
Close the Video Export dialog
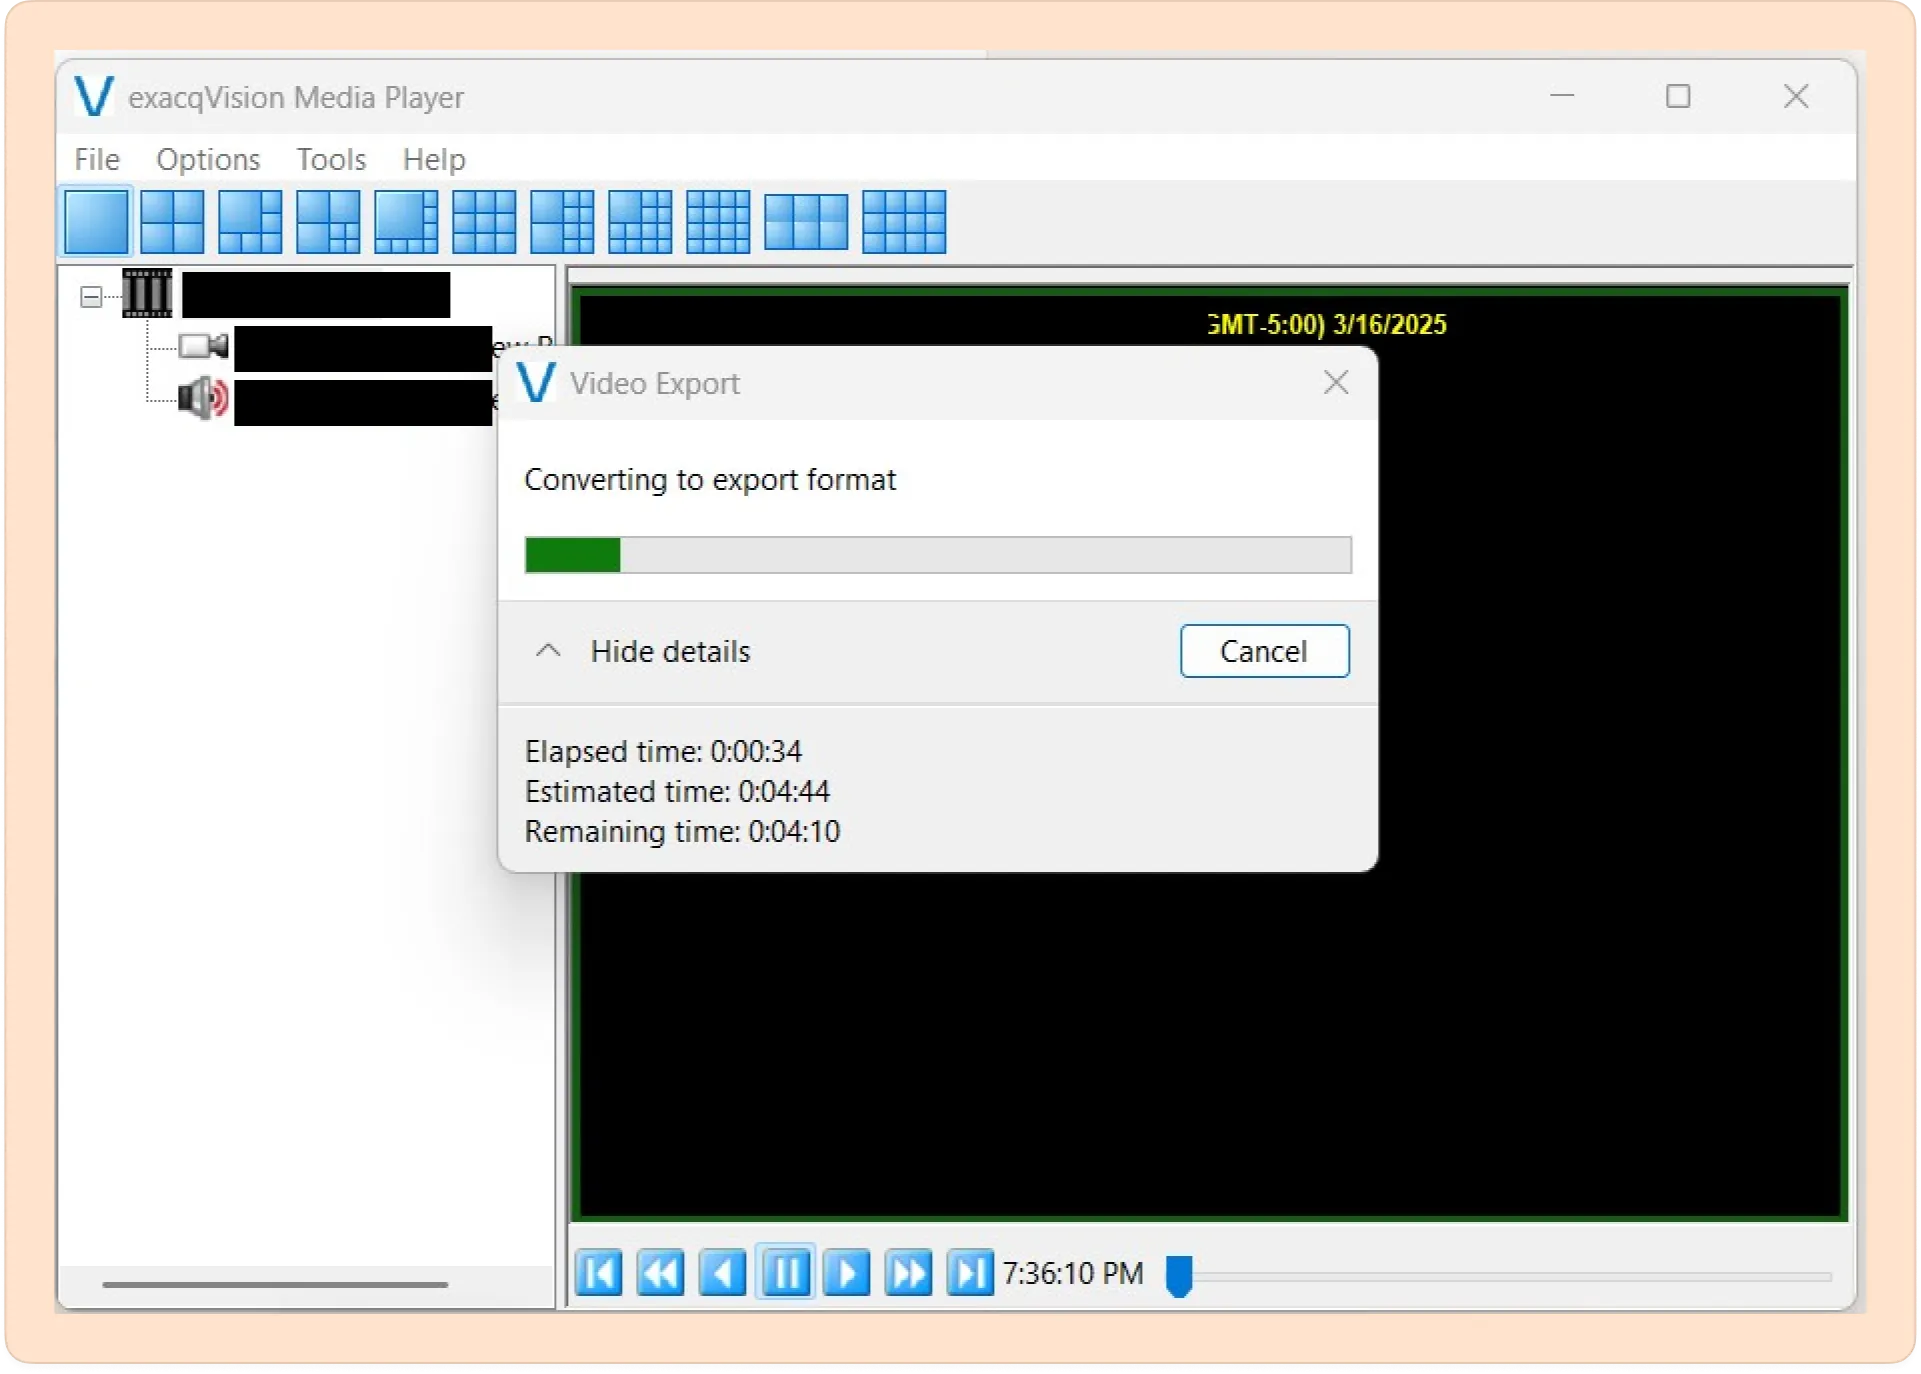click(x=1336, y=382)
